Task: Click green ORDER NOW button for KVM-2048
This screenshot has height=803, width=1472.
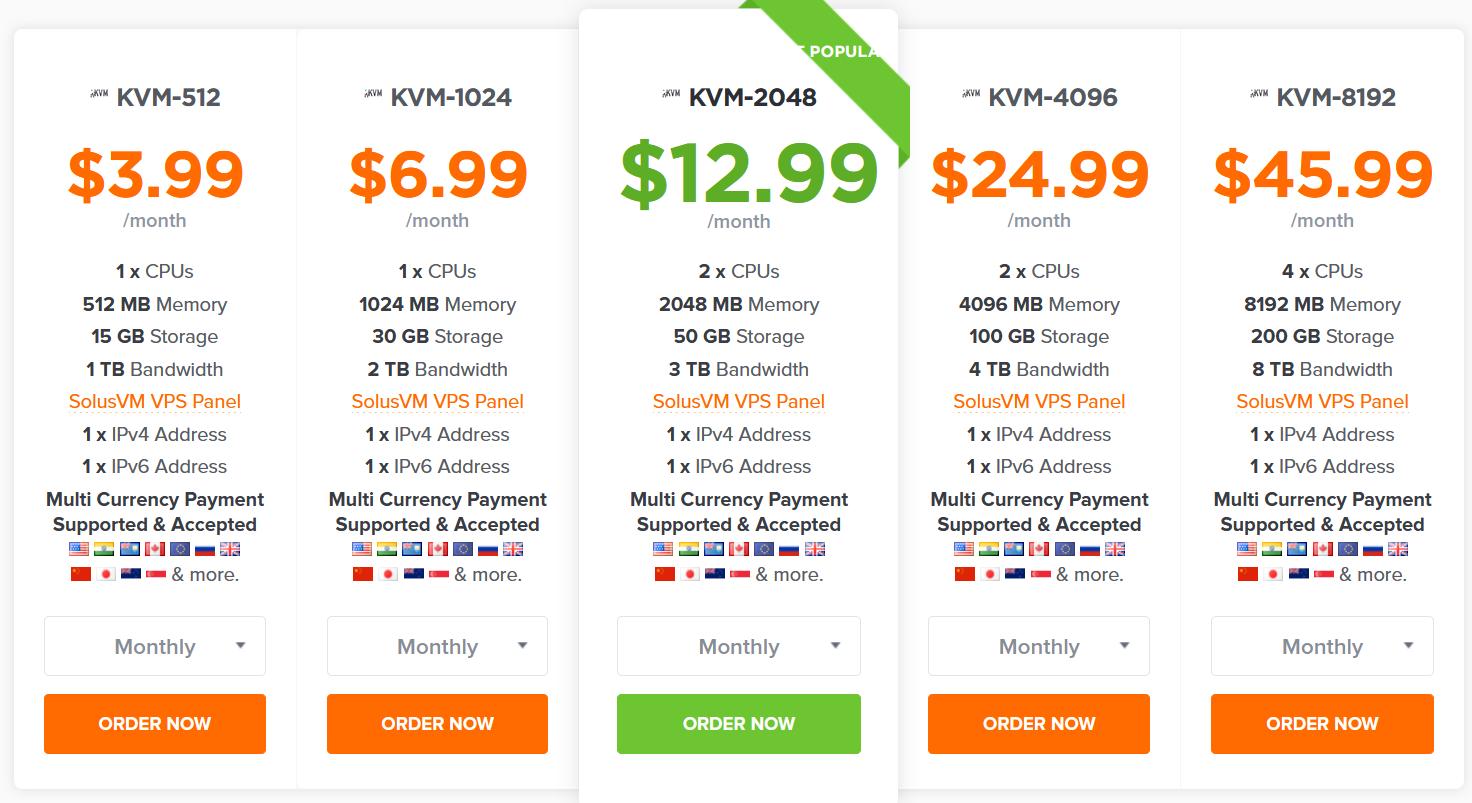Action: point(738,723)
